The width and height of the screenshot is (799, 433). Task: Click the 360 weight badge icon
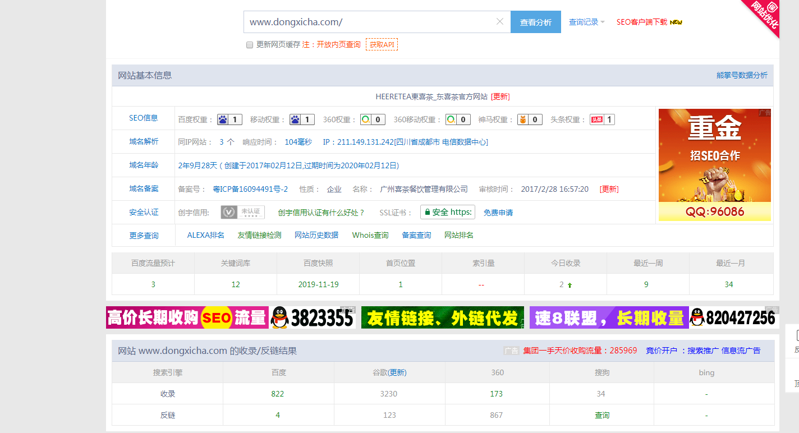[x=366, y=120]
